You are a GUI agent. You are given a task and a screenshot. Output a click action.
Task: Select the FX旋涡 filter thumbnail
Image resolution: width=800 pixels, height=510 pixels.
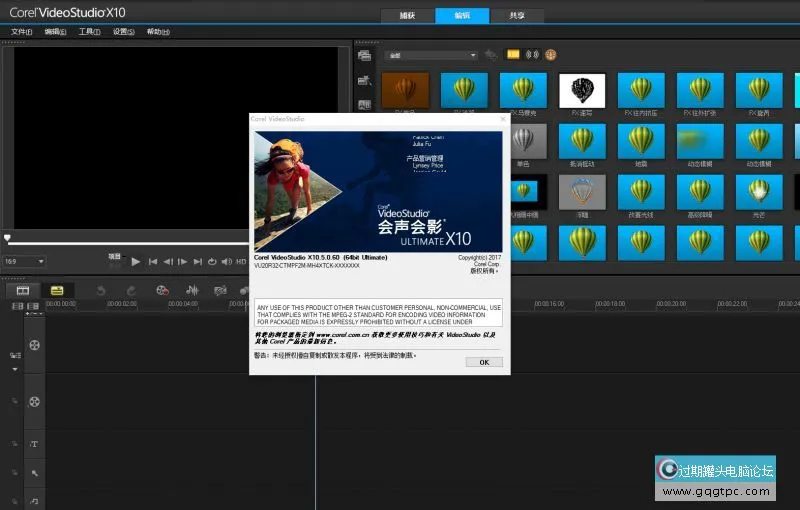[759, 91]
